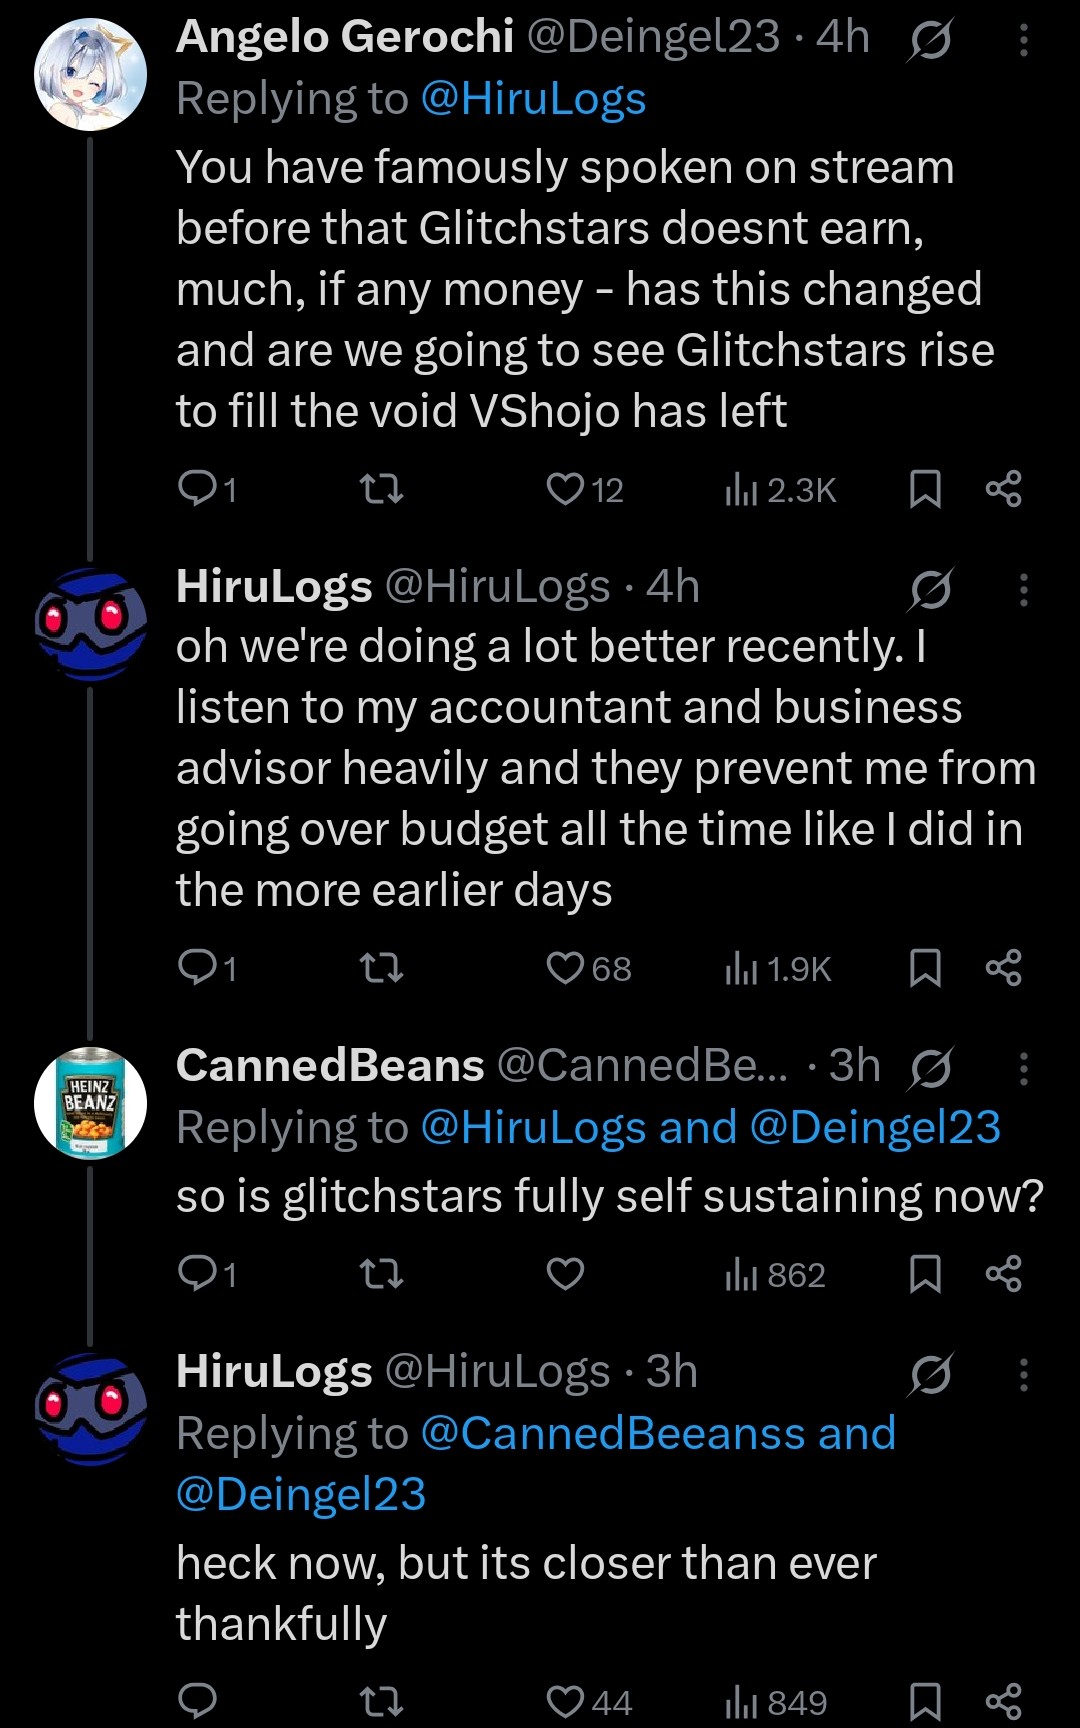1080x1728 pixels.
Task: Open Angelo Gerochi's profile avatar
Action: click(x=90, y=74)
